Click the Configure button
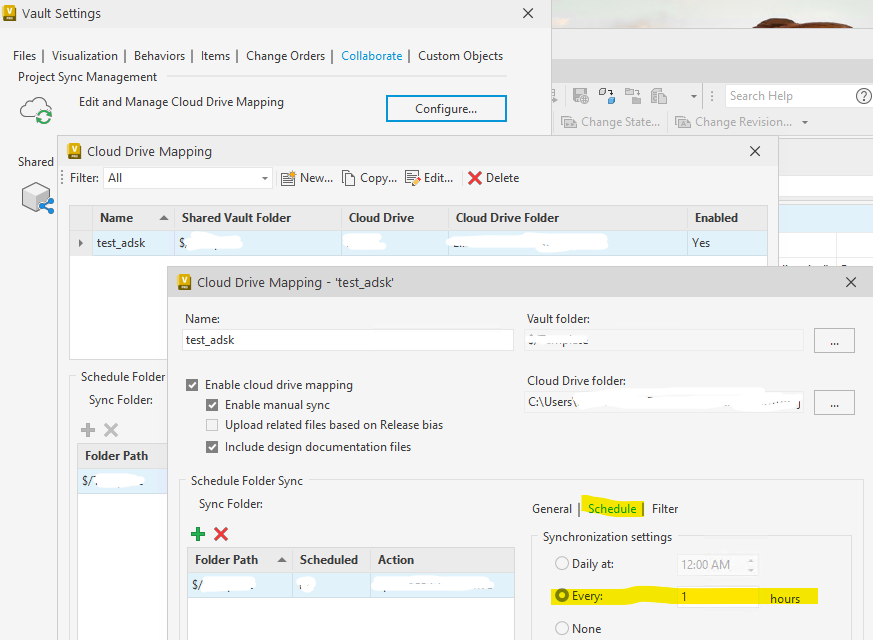Screen dimensions: 873x640 click(x=446, y=108)
